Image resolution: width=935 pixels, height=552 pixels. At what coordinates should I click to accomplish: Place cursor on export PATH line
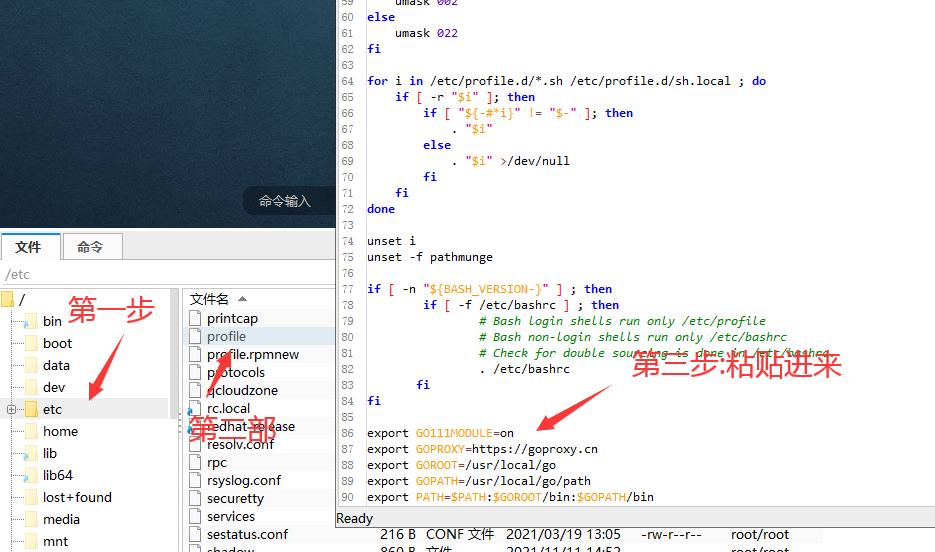click(x=510, y=497)
